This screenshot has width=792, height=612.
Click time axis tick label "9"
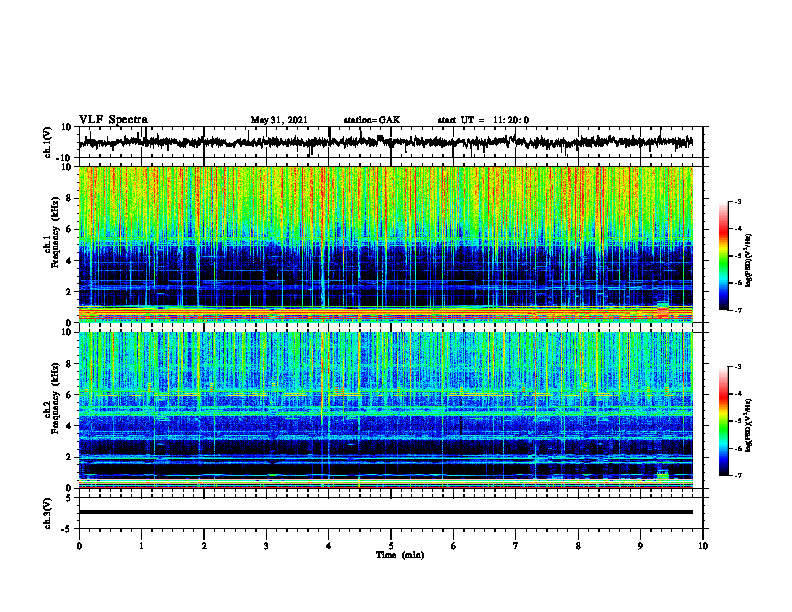point(640,546)
